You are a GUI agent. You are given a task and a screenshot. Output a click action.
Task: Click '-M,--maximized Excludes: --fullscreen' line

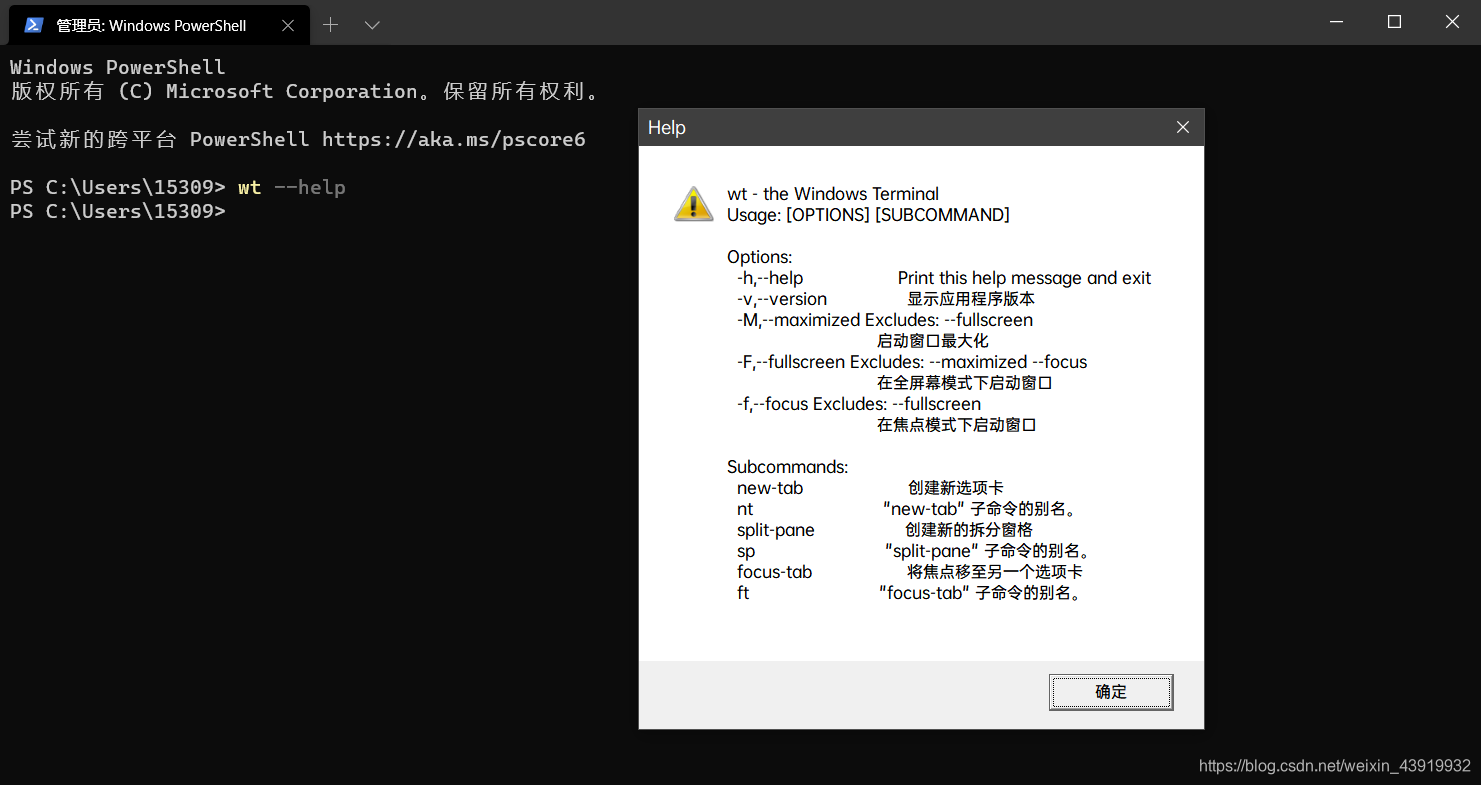point(885,320)
